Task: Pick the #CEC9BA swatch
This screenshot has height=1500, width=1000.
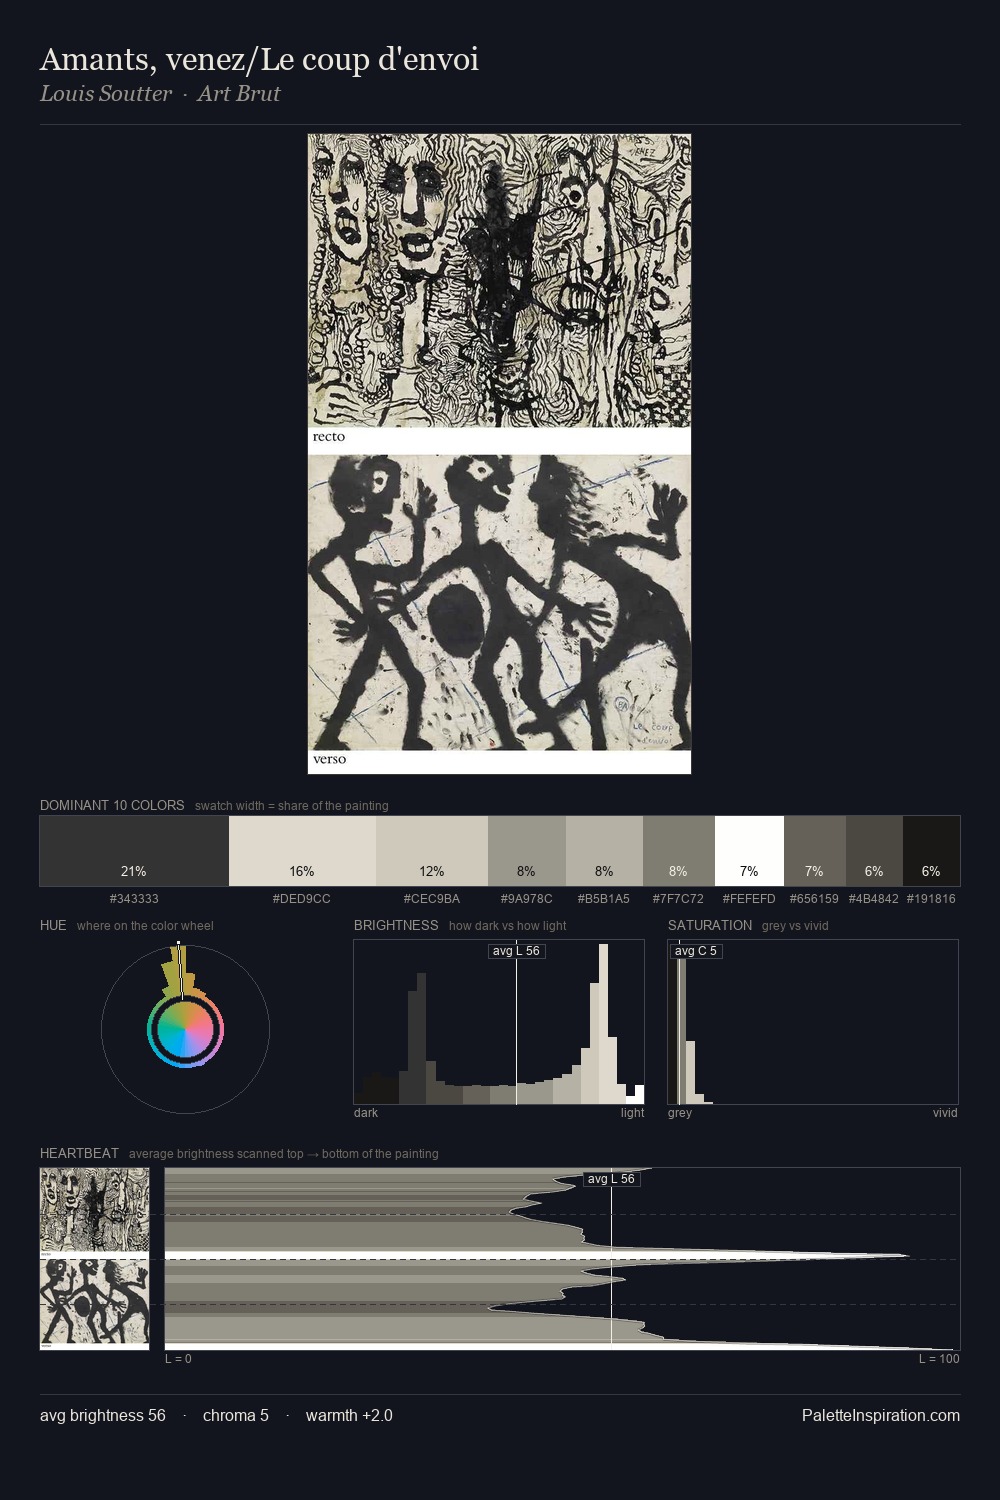Action: (432, 851)
